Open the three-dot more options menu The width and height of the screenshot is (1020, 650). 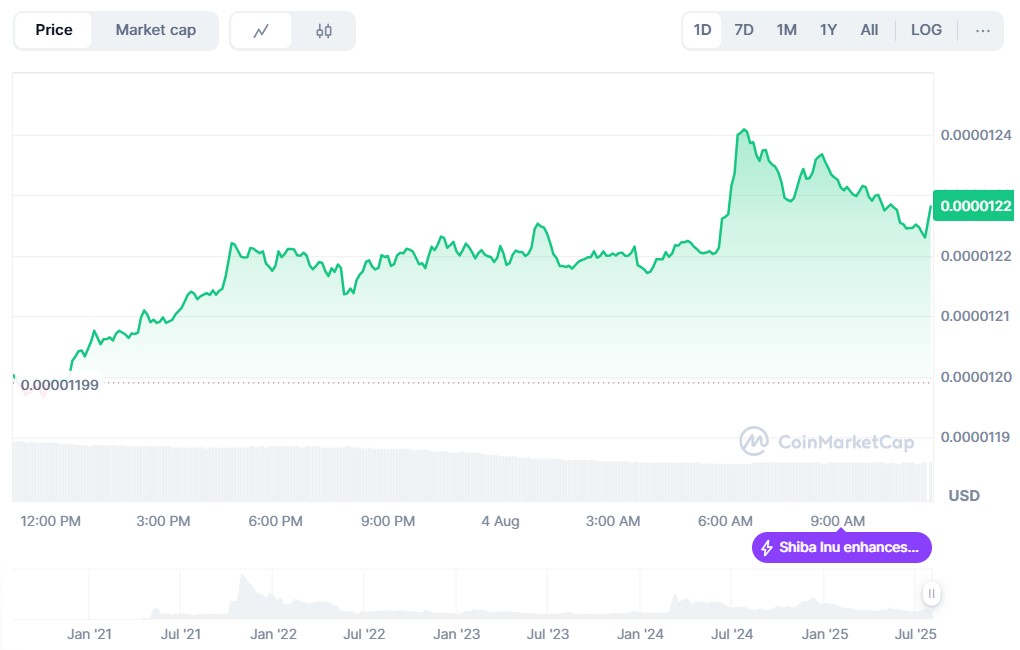983,30
